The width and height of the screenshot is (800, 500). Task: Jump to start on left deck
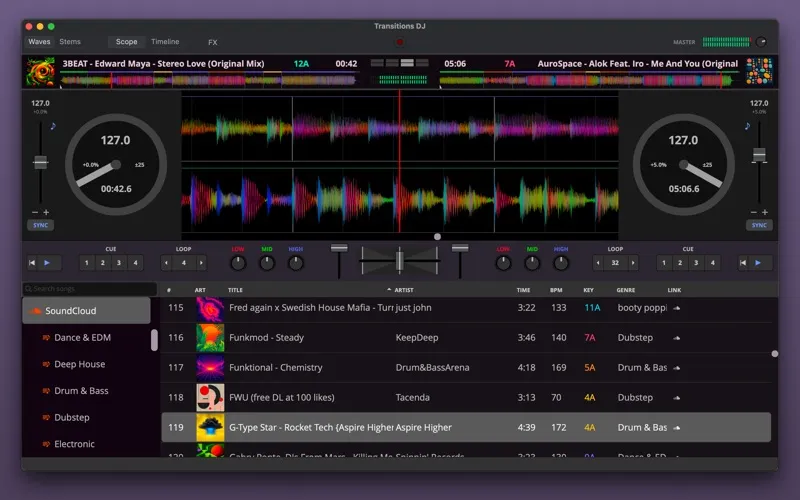pyautogui.click(x=32, y=263)
